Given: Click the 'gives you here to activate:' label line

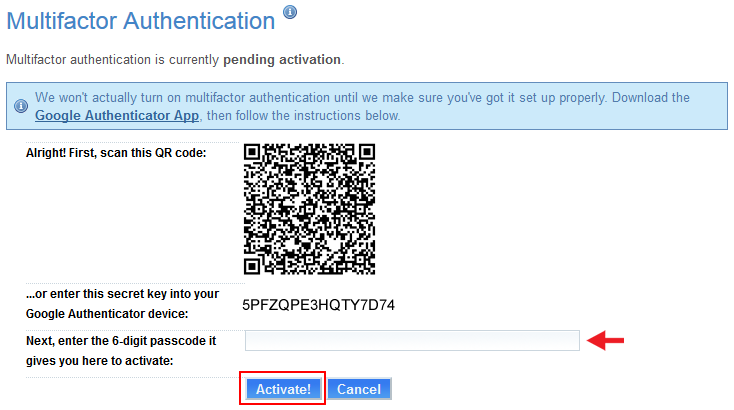Looking at the screenshot, I should pos(99,361).
